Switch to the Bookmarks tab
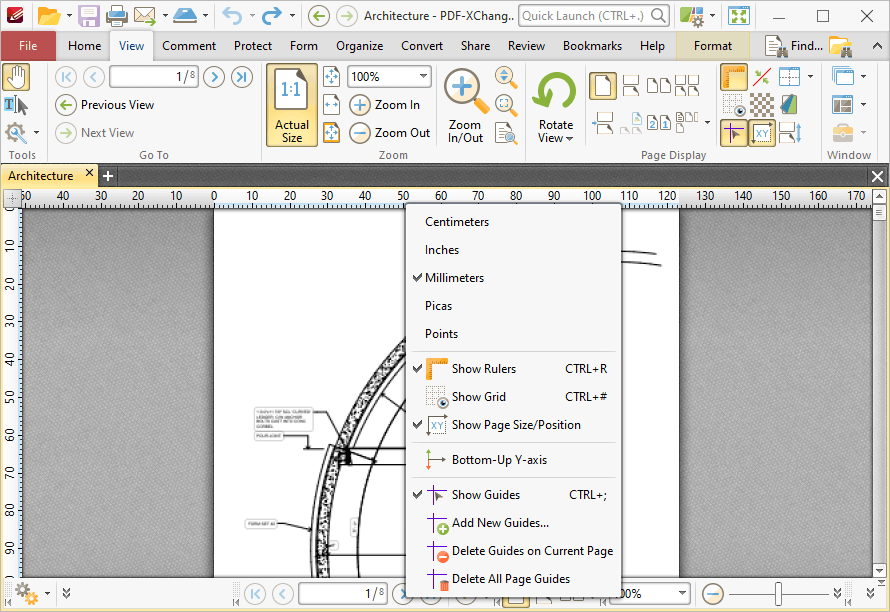The image size is (890, 612). (592, 46)
